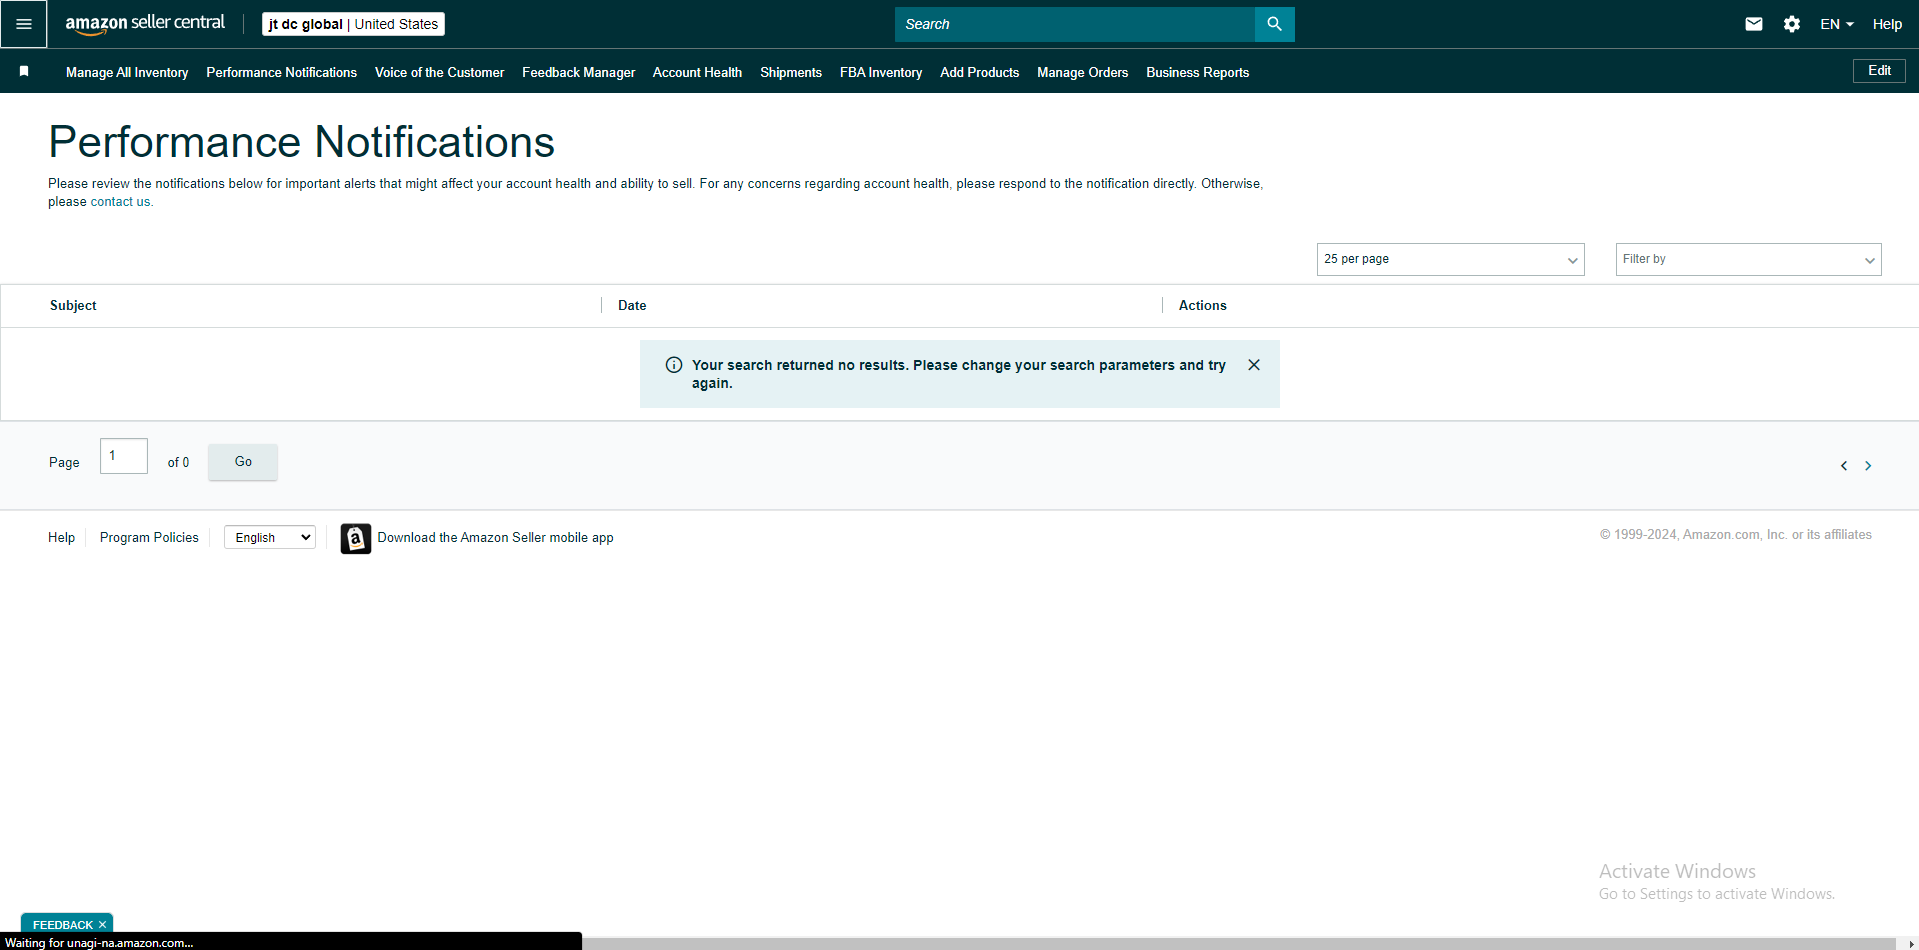Open FBA Inventory
The height and width of the screenshot is (950, 1919).
(881, 72)
